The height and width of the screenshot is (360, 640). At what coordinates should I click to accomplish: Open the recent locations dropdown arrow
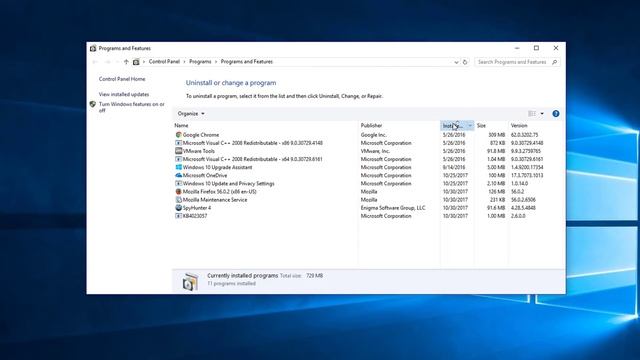tap(117, 62)
